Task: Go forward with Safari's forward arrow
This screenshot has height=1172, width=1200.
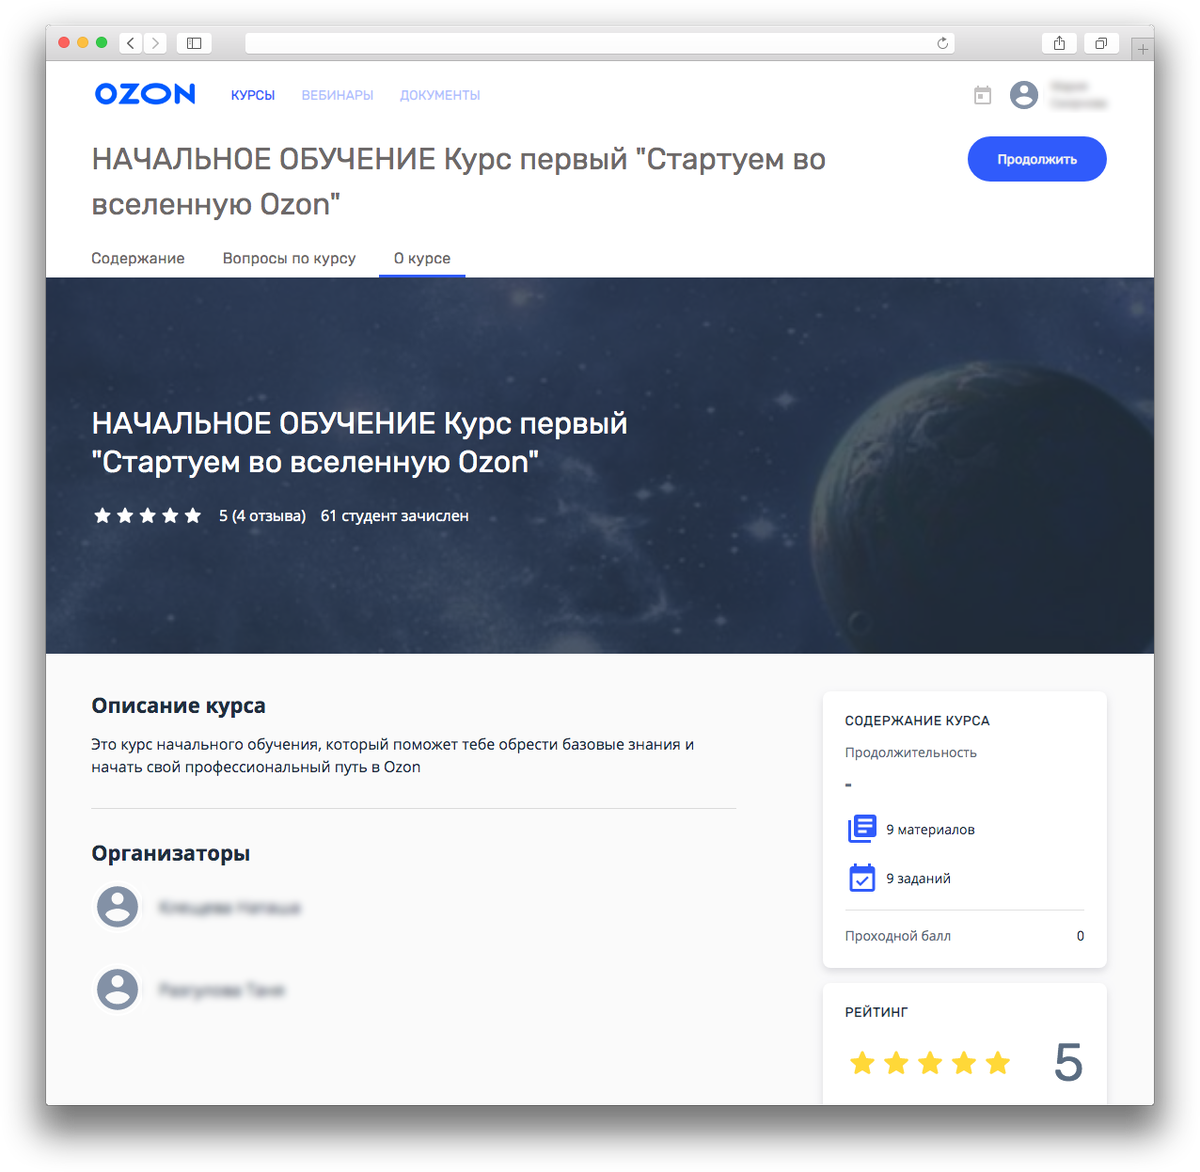Action: [x=155, y=43]
